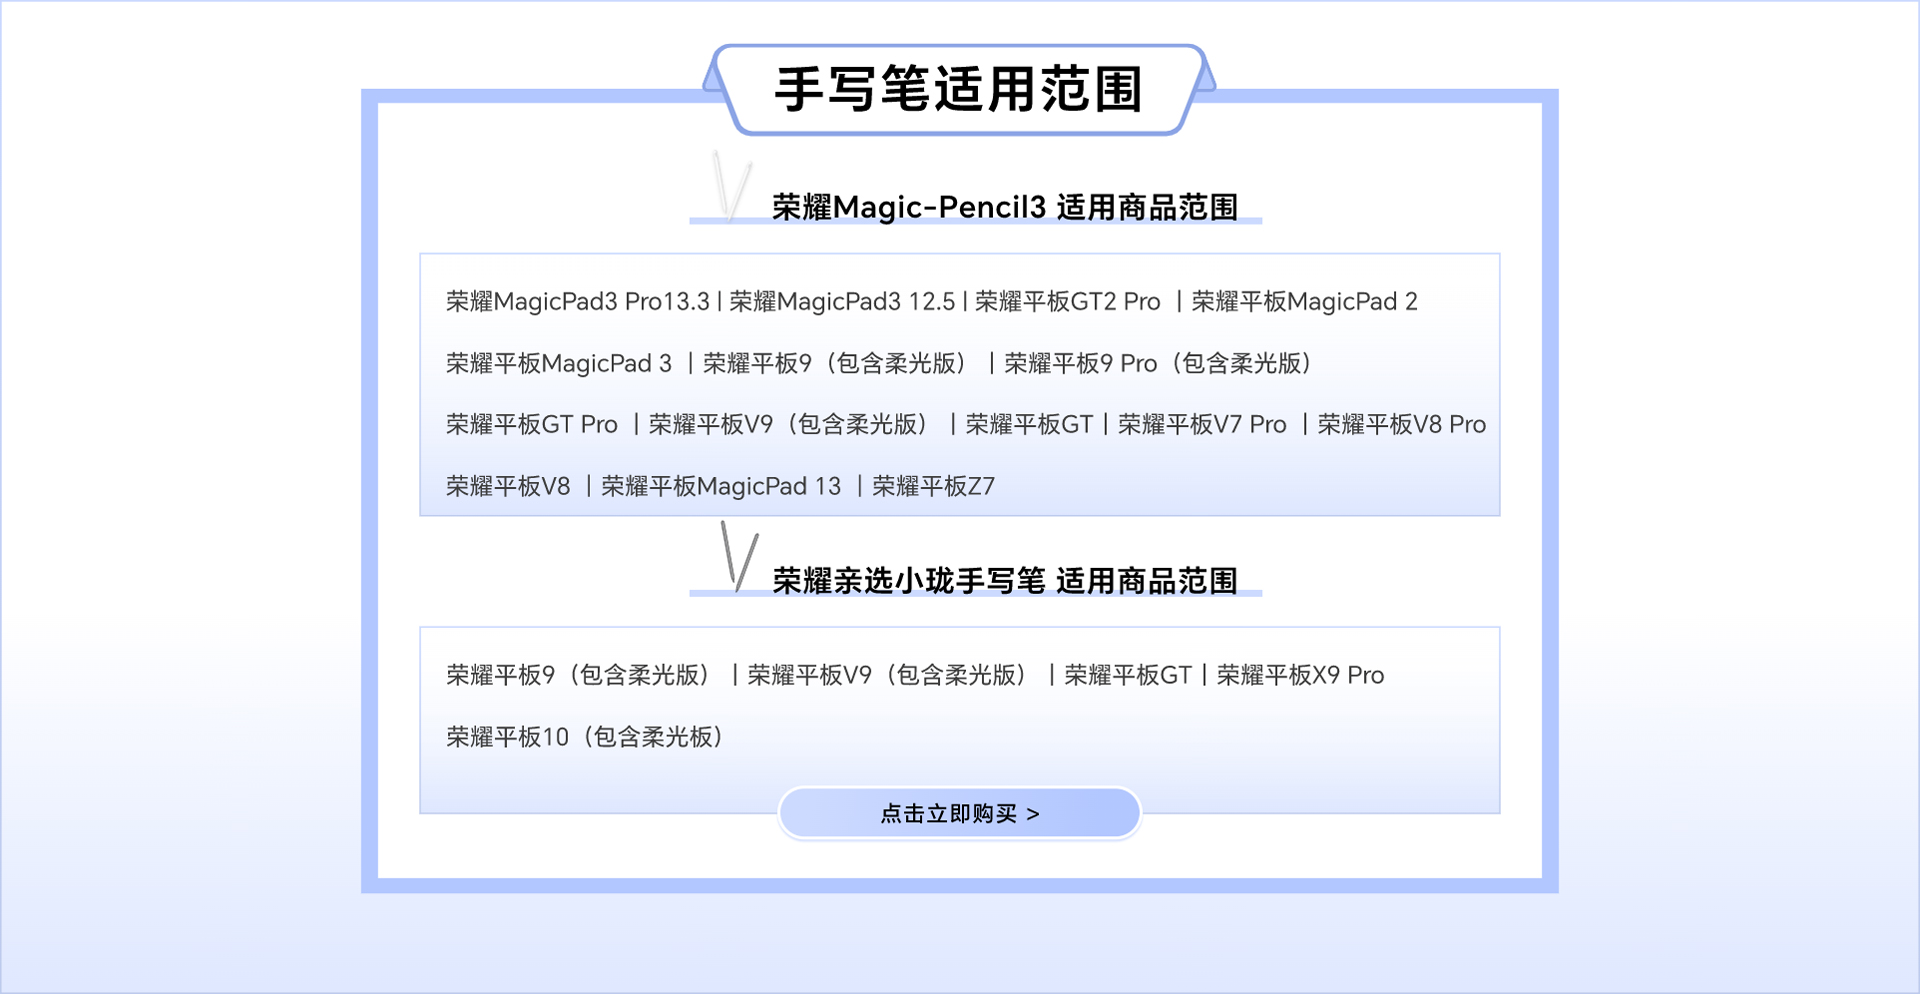Screen dimensions: 1920x994
Task: Click the 手写笔适用范围 title banner
Action: tap(959, 90)
